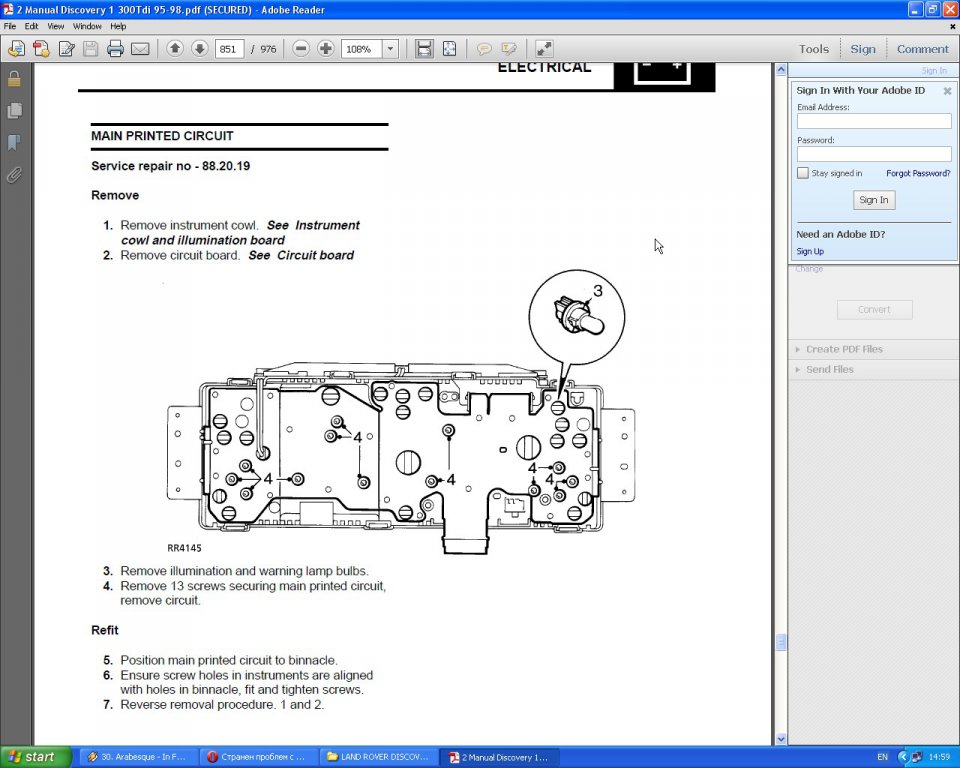Click the fit width scrolling icon

pos(424,49)
